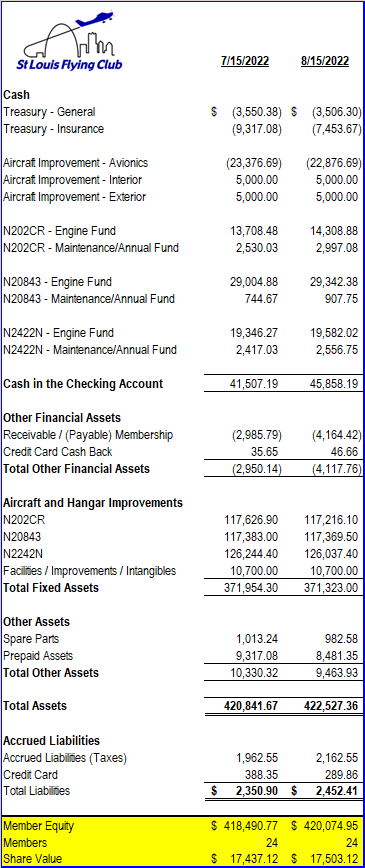Select the 7/15/2022 column header

[244, 61]
